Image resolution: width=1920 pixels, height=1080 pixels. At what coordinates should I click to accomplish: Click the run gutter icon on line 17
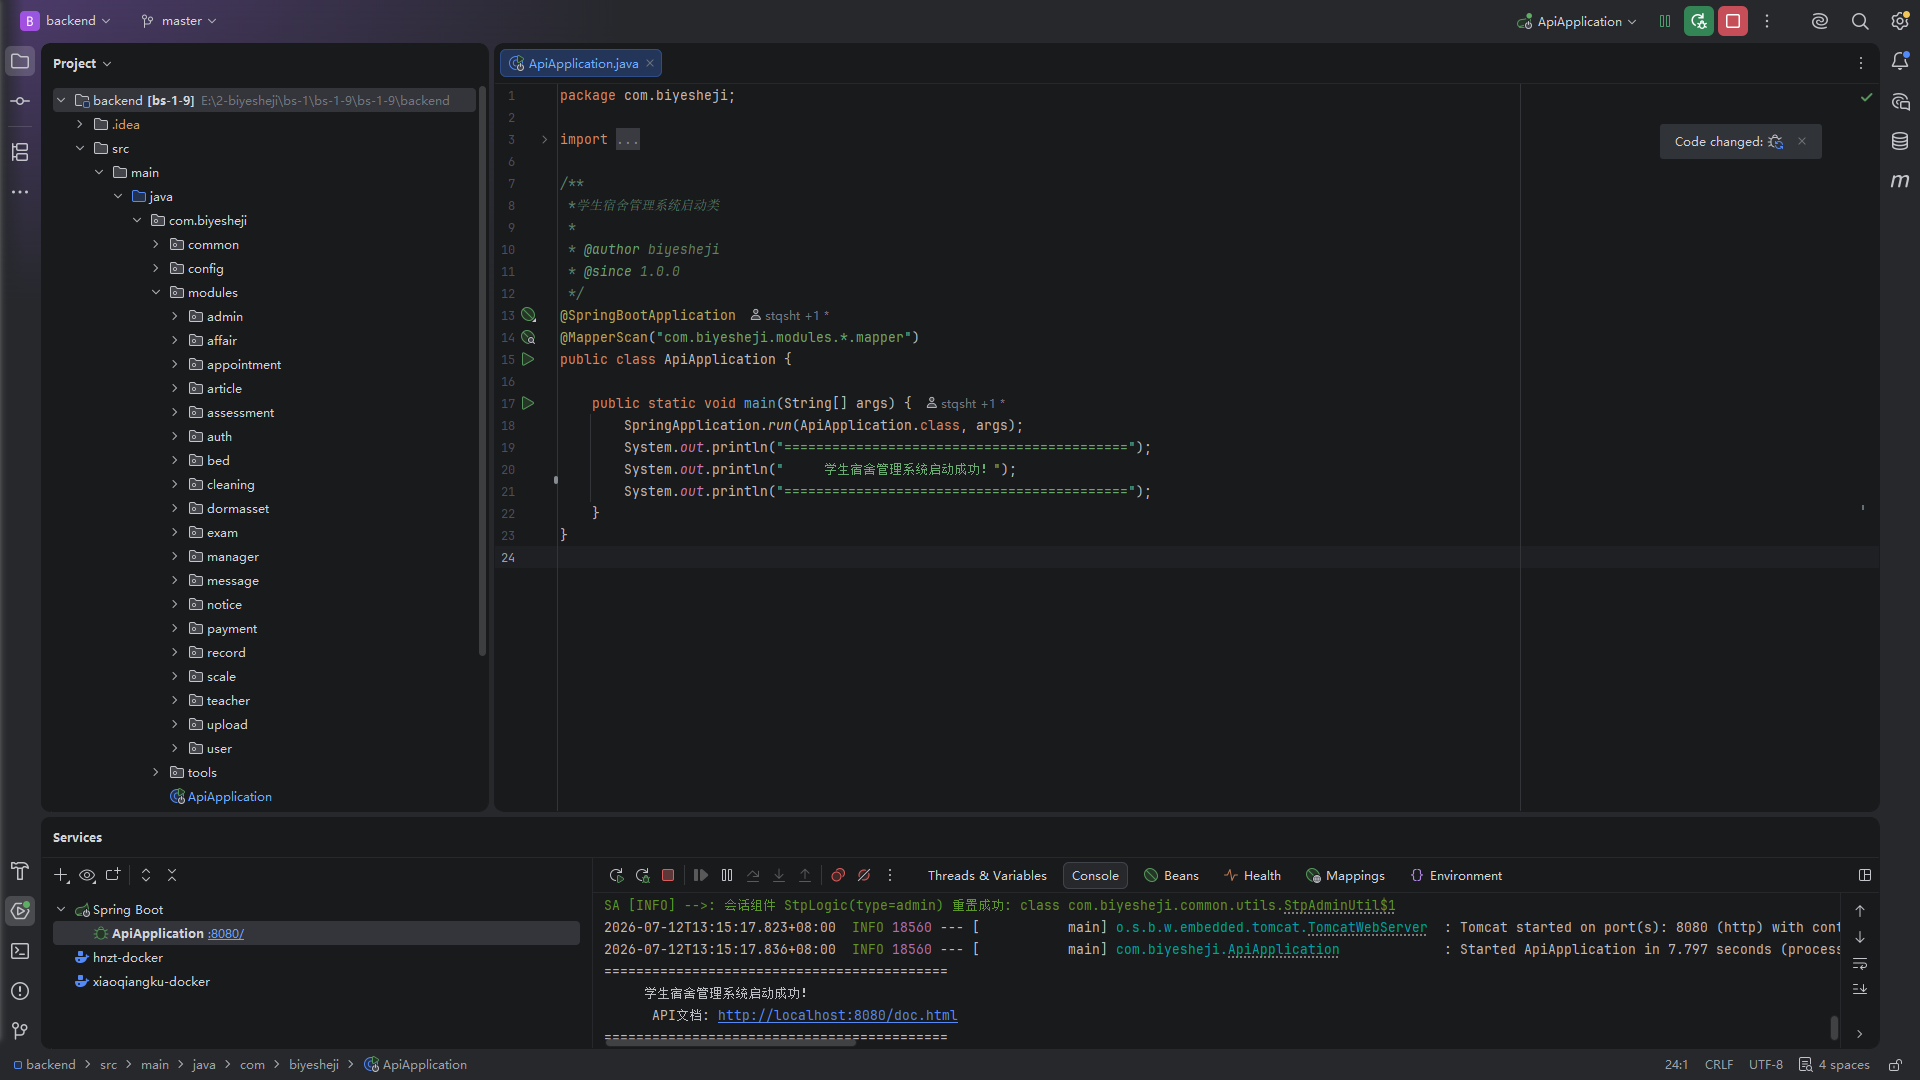click(x=528, y=403)
